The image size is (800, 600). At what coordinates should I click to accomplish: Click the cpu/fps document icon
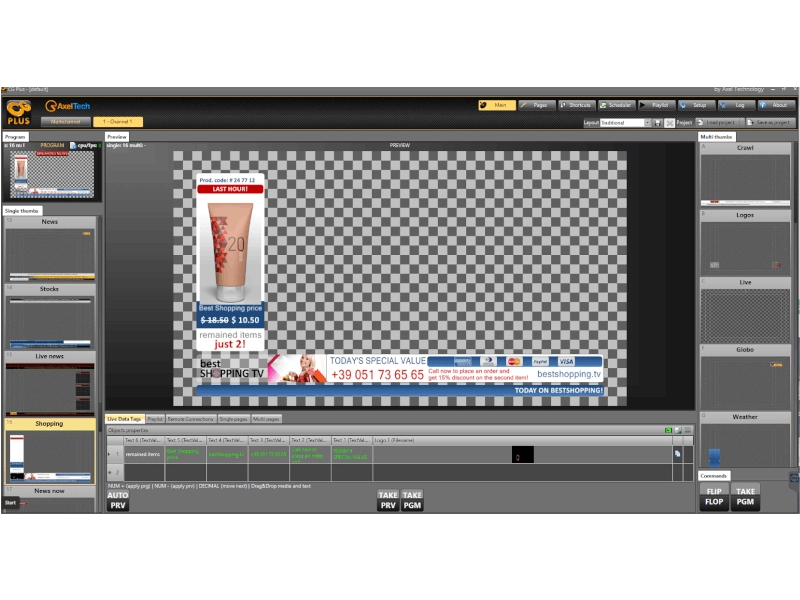pos(73,145)
